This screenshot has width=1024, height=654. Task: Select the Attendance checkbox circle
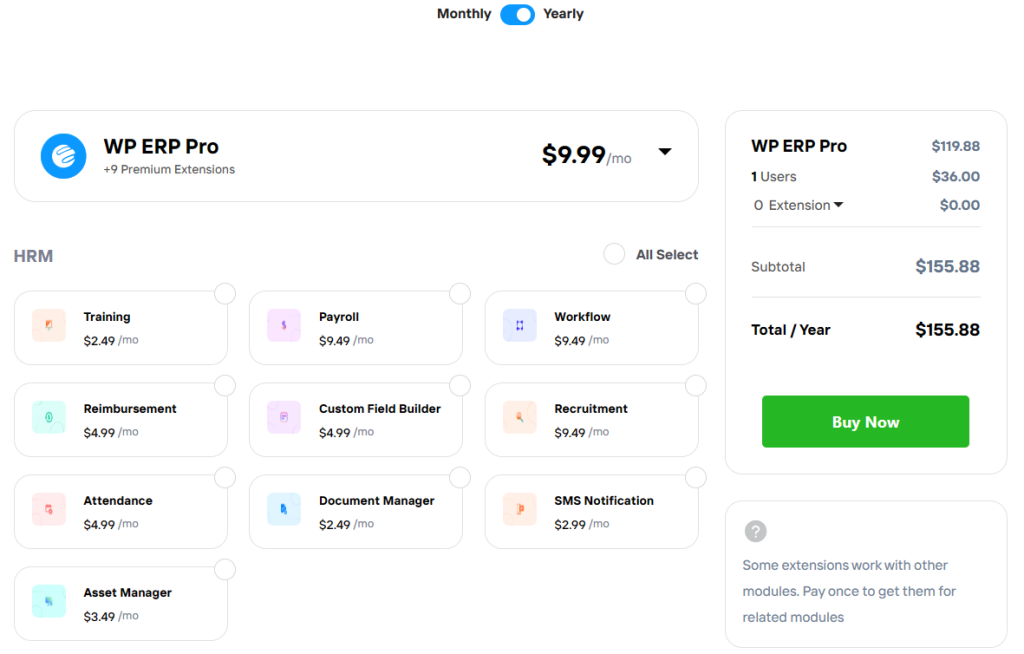225,478
